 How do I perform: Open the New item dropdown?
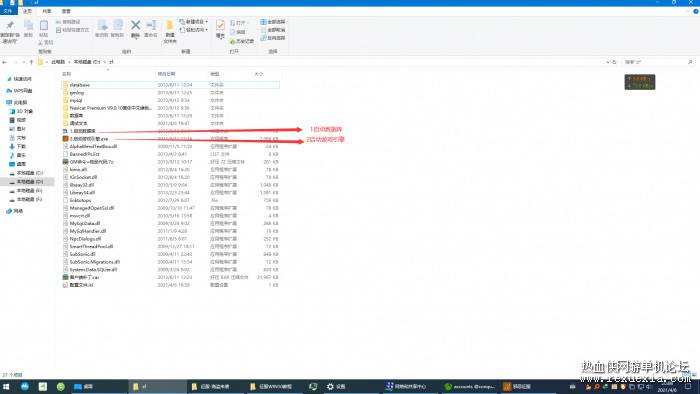[193, 21]
